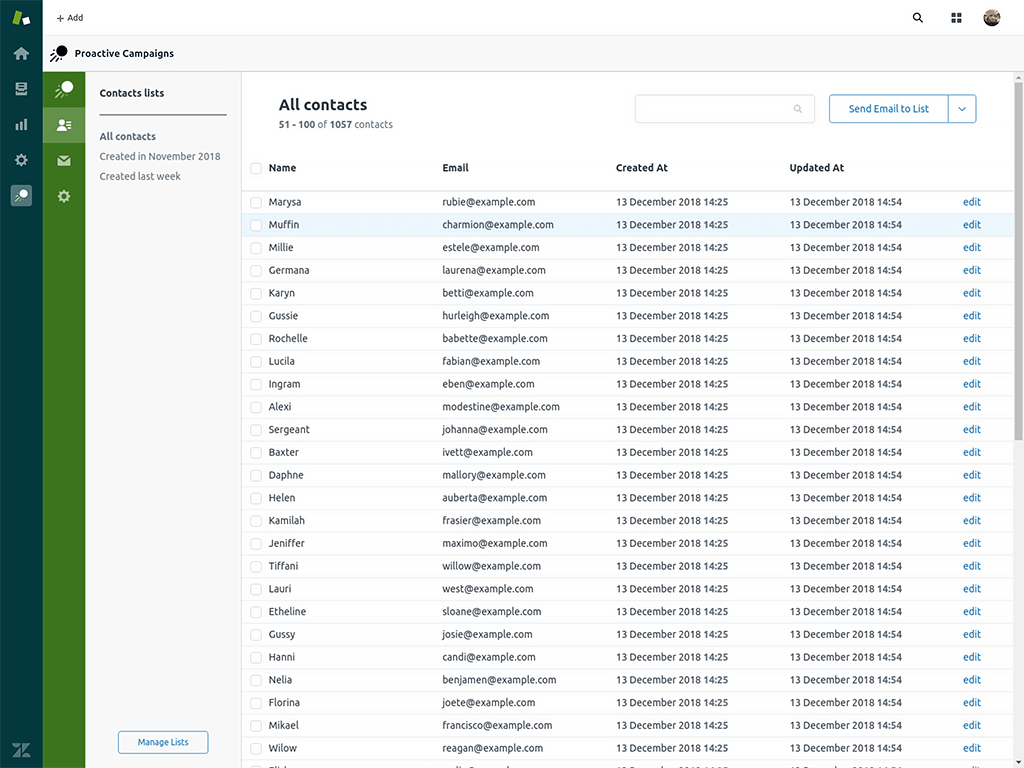Click the name Lucila
Viewport: 1024px width, 768px height.
point(281,361)
